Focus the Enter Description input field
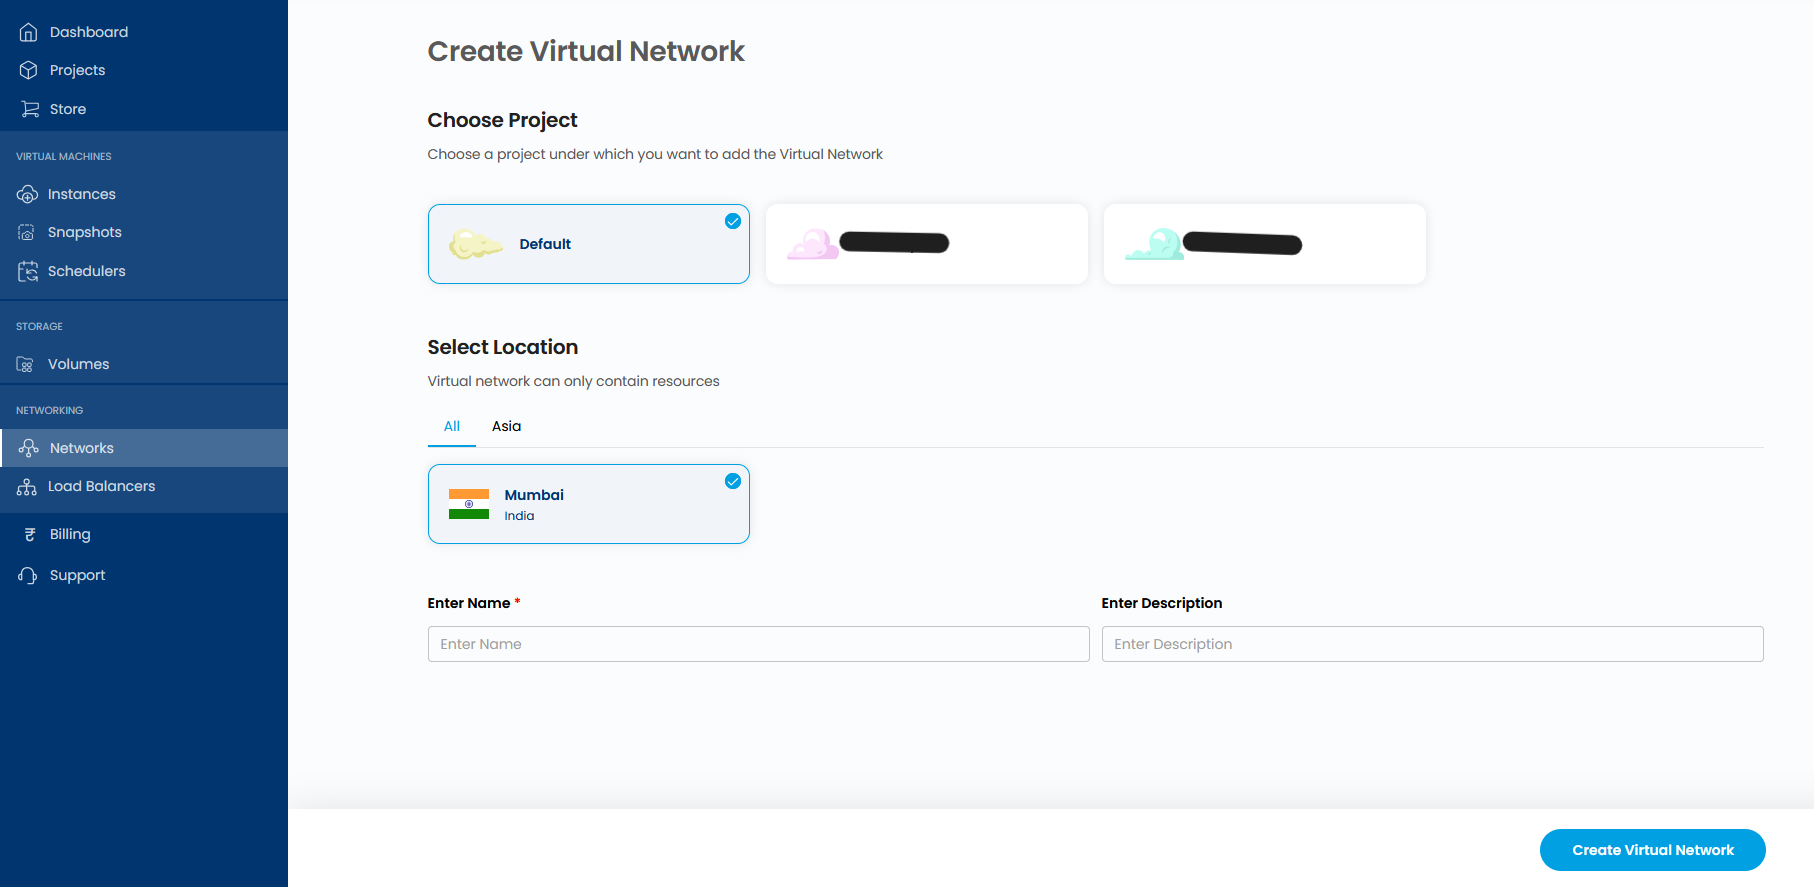Screen dimensions: 1814x887 click(1432, 644)
